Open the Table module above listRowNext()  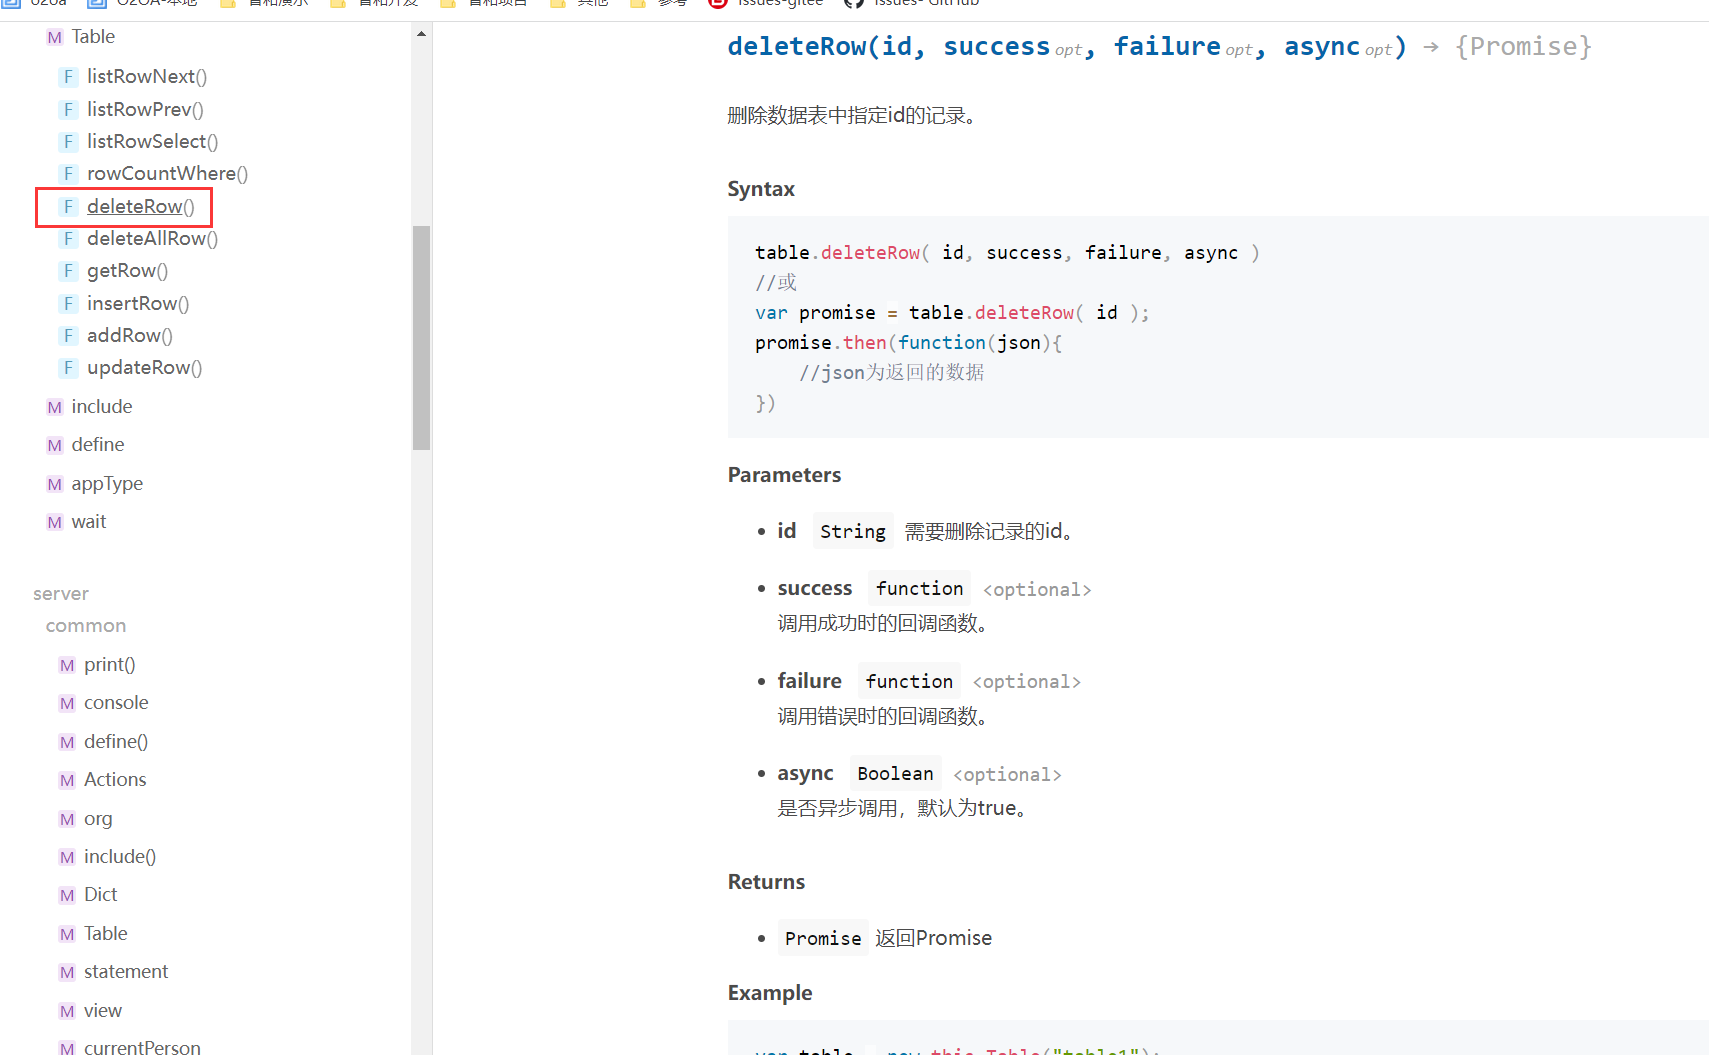tap(93, 37)
